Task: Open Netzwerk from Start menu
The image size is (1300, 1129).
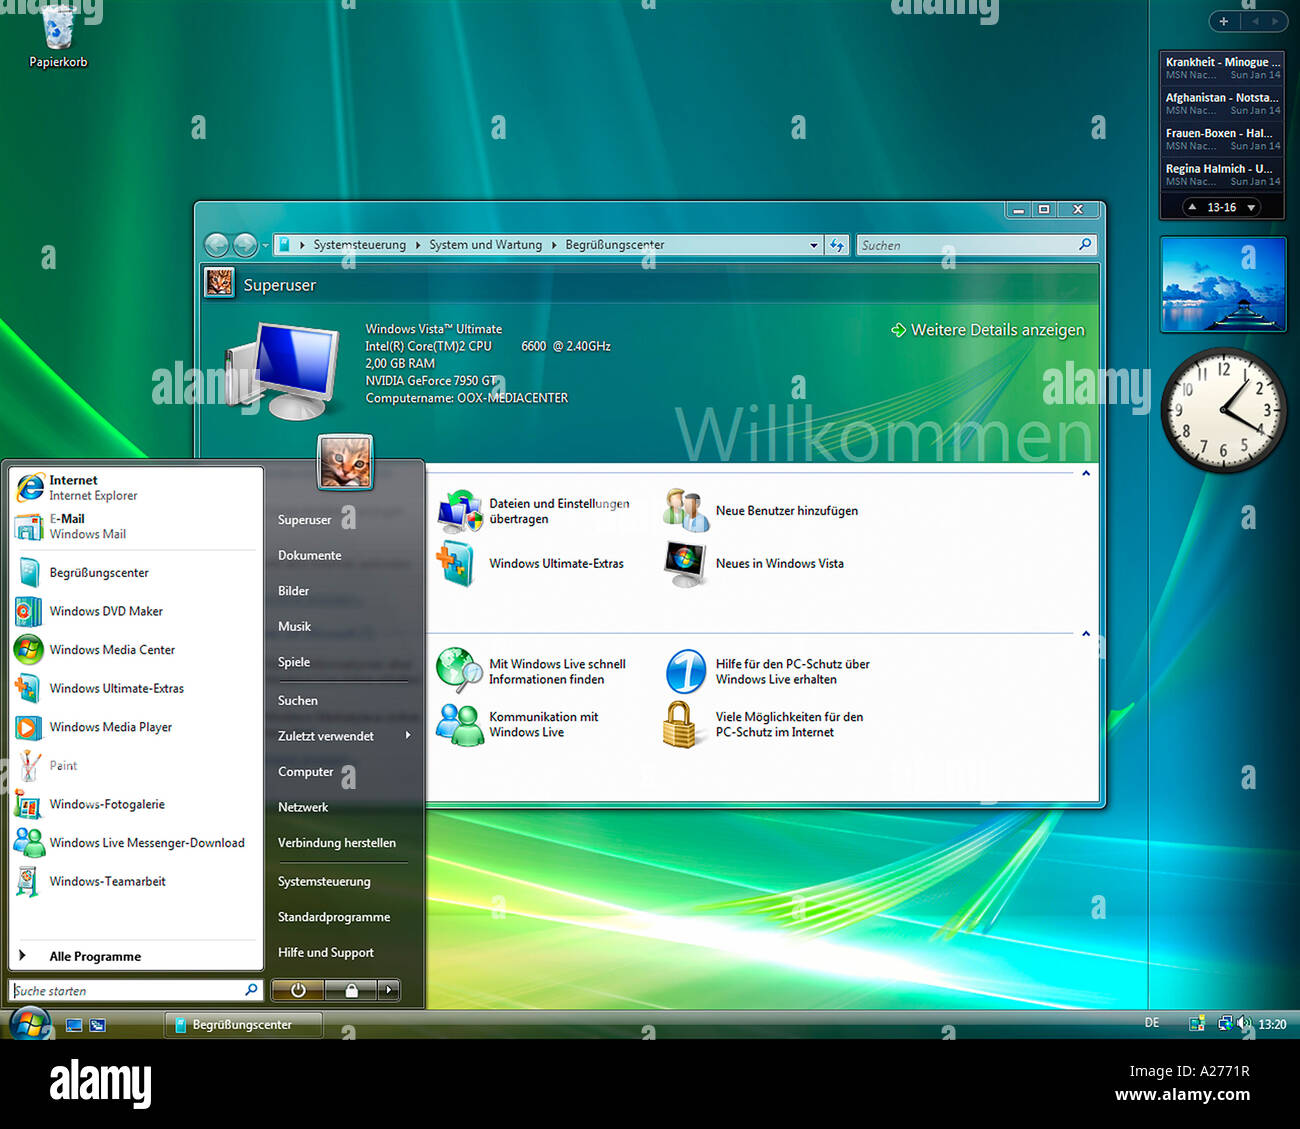Action: (303, 807)
